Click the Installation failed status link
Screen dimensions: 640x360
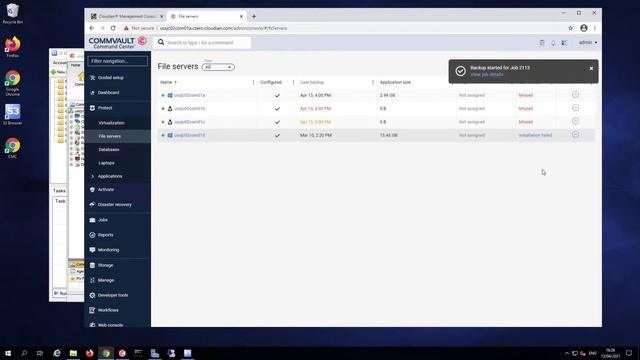pyautogui.click(x=535, y=135)
